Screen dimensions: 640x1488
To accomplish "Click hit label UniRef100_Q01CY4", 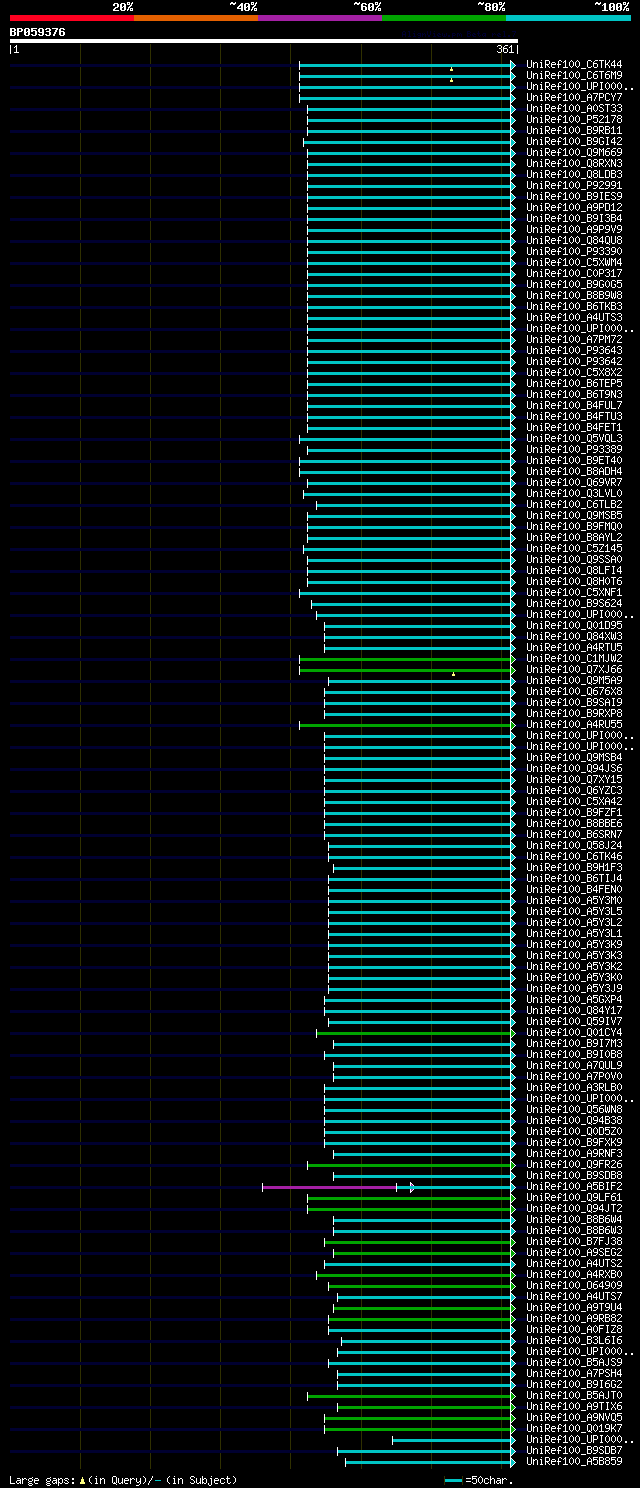I will (x=573, y=1033).
